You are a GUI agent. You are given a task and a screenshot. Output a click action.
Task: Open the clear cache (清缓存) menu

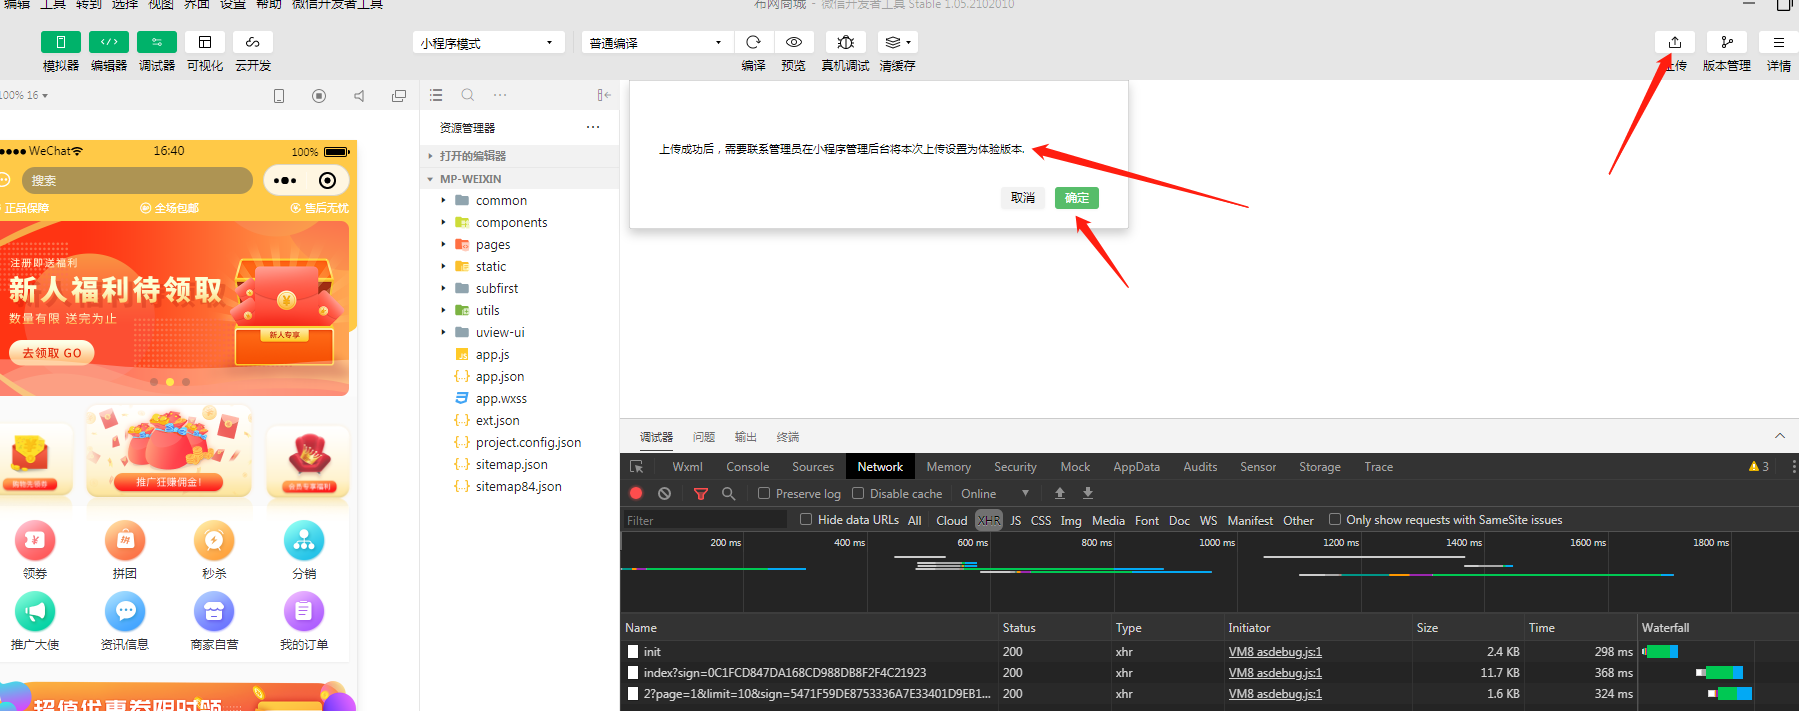897,42
